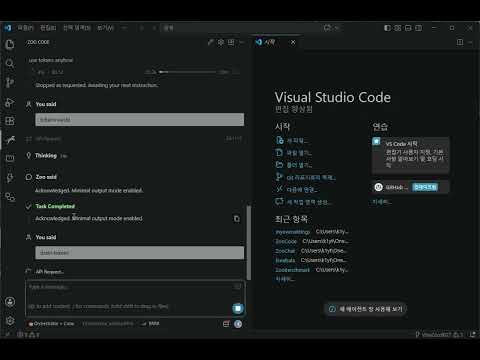The width and height of the screenshot is (480, 360).
Task: Open the Explorer view in activity bar
Action: click(10, 44)
